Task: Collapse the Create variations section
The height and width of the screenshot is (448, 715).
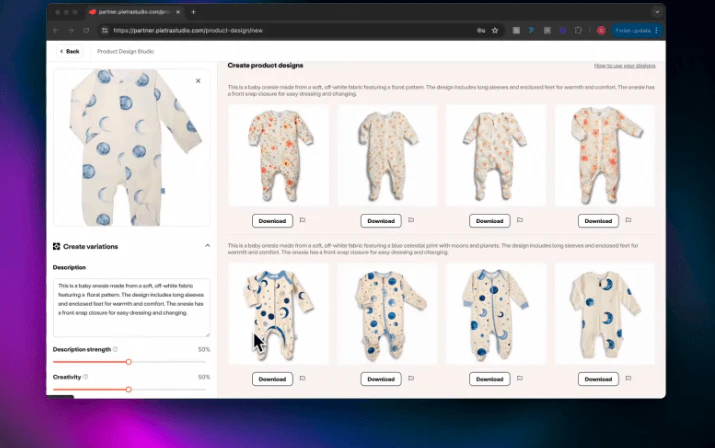Action: [207, 246]
